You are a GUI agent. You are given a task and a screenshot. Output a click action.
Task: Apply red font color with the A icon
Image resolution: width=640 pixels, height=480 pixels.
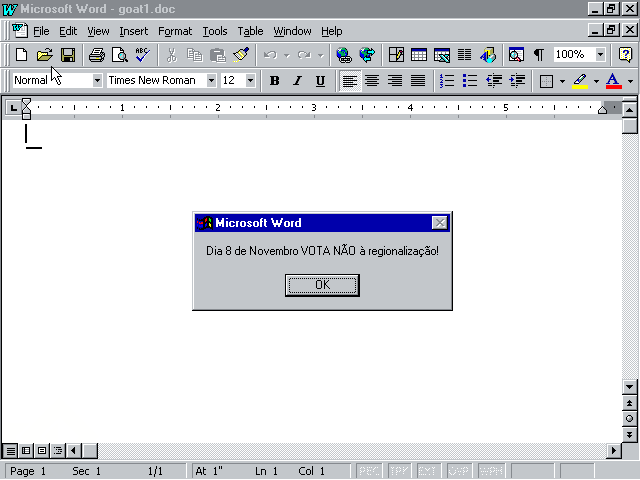point(613,81)
